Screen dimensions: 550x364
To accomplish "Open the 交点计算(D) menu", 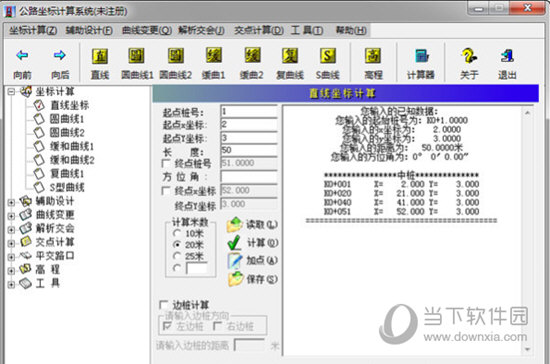I will [x=259, y=31].
